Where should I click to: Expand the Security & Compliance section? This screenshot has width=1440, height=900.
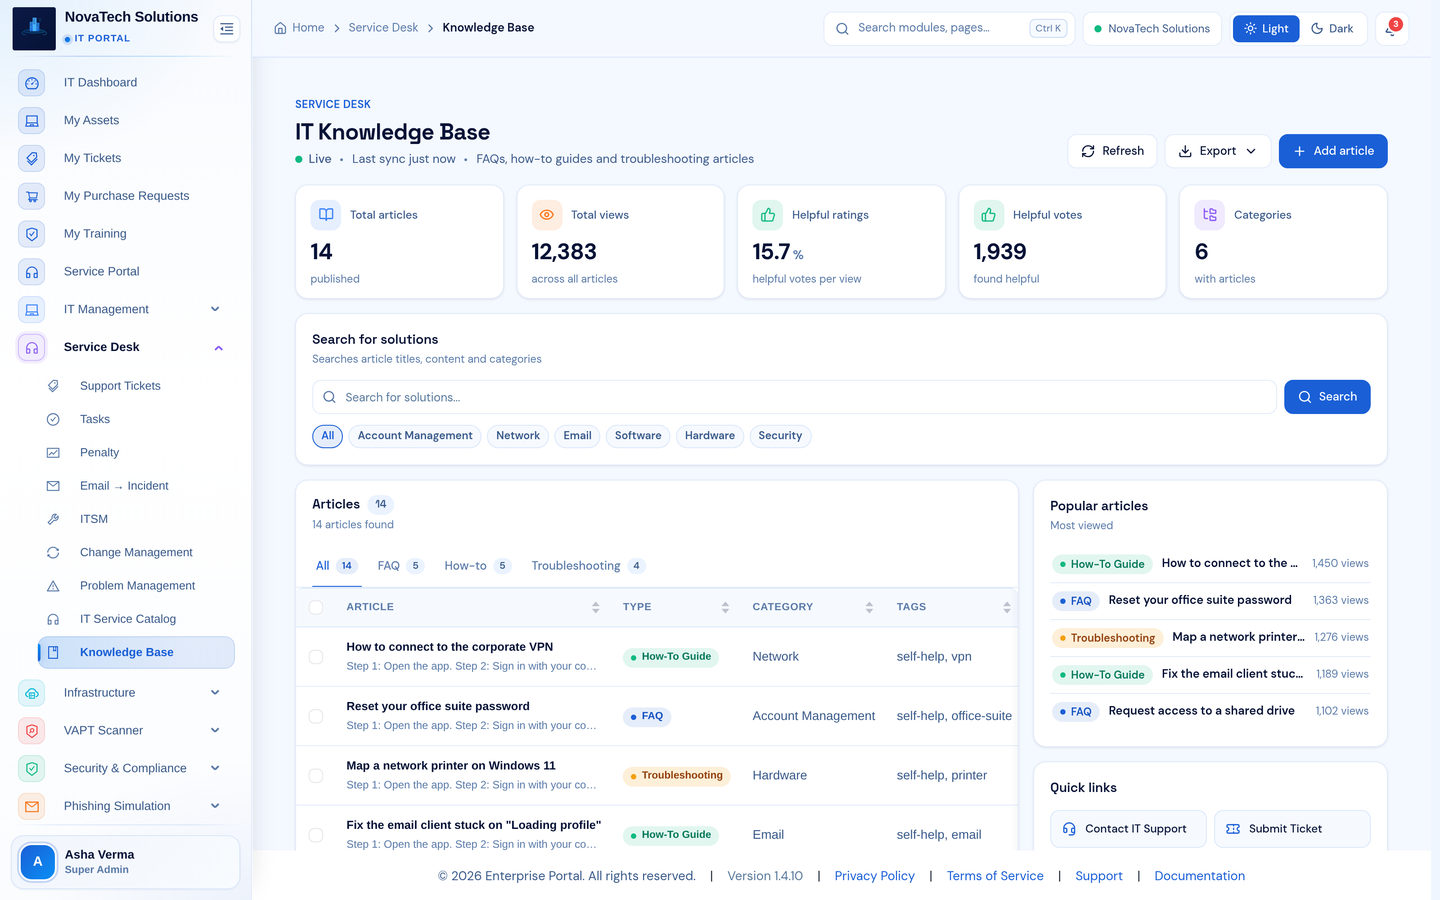click(126, 768)
